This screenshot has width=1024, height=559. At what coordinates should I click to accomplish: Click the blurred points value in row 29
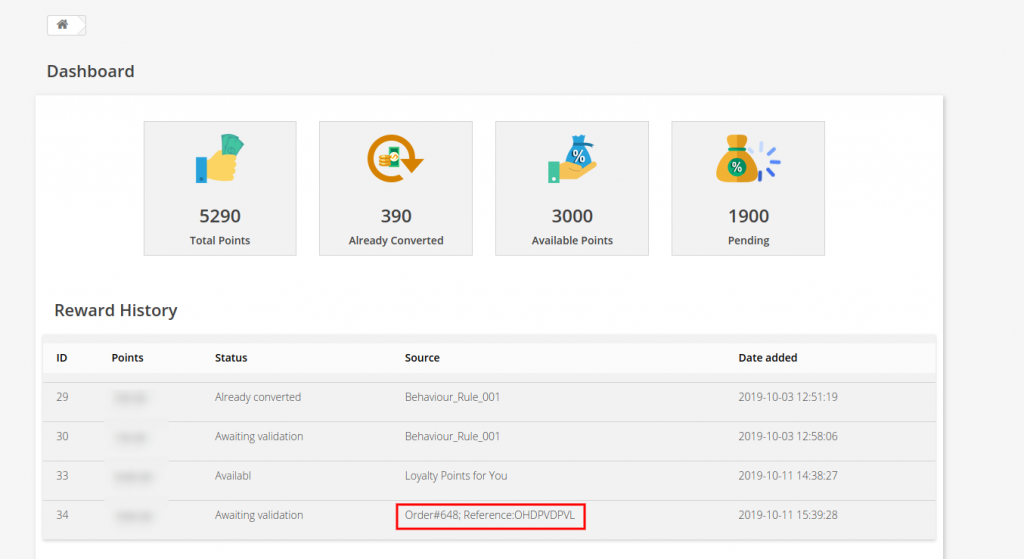(130, 398)
